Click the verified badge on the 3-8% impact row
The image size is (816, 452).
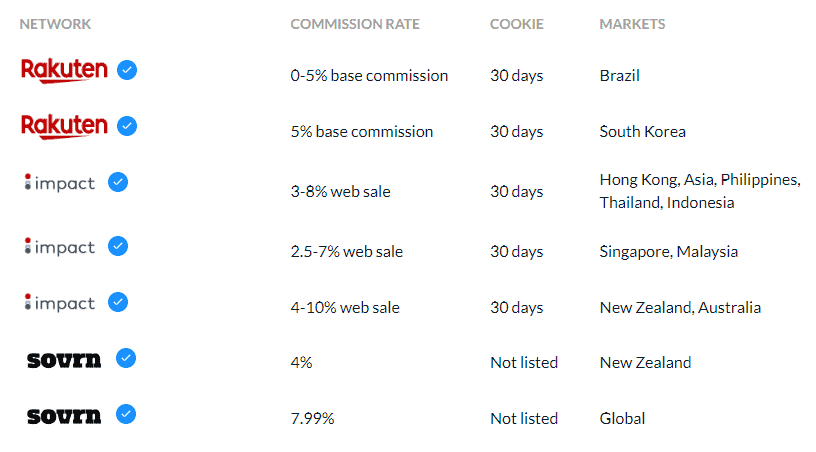pyautogui.click(x=118, y=182)
